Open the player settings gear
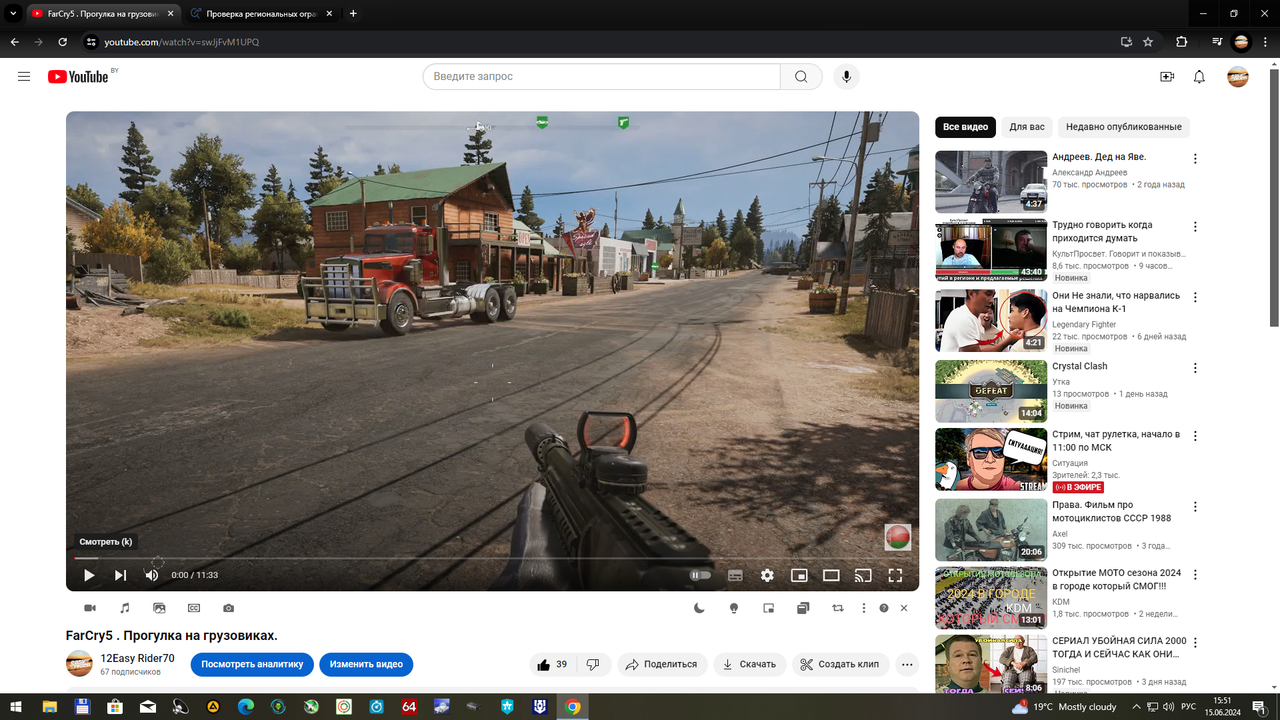 (767, 575)
